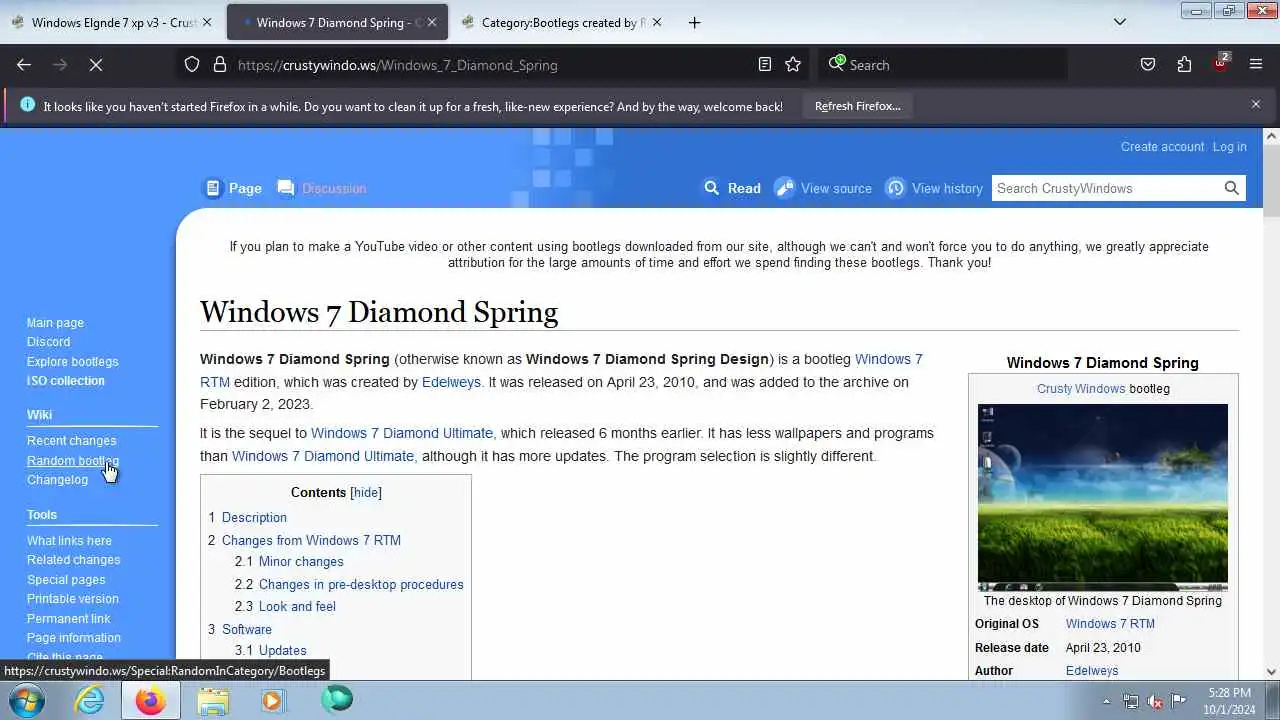Open Windows Explorer folder in taskbar

pos(212,700)
